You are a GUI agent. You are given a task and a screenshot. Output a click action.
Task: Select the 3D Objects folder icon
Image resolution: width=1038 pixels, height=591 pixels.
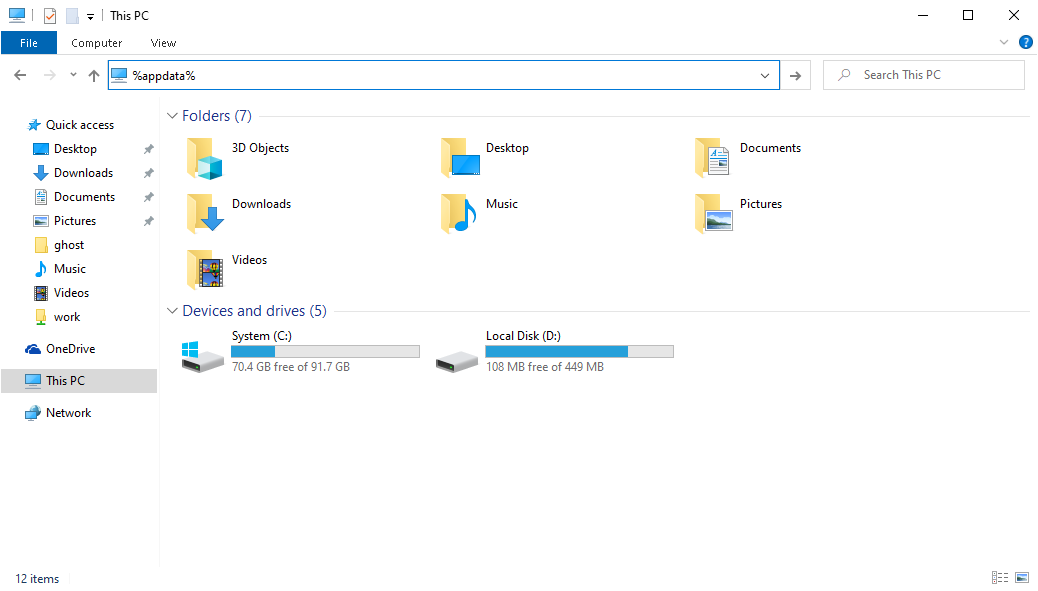pos(205,158)
